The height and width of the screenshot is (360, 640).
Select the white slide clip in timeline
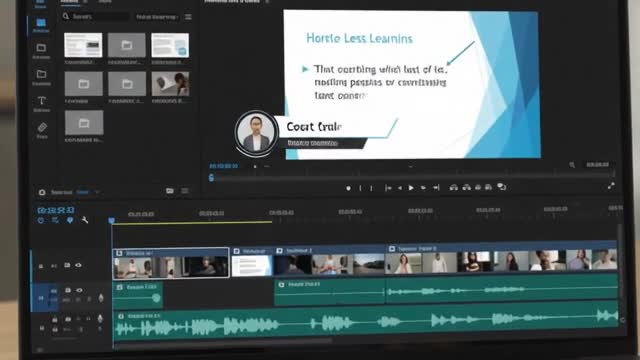(251, 262)
